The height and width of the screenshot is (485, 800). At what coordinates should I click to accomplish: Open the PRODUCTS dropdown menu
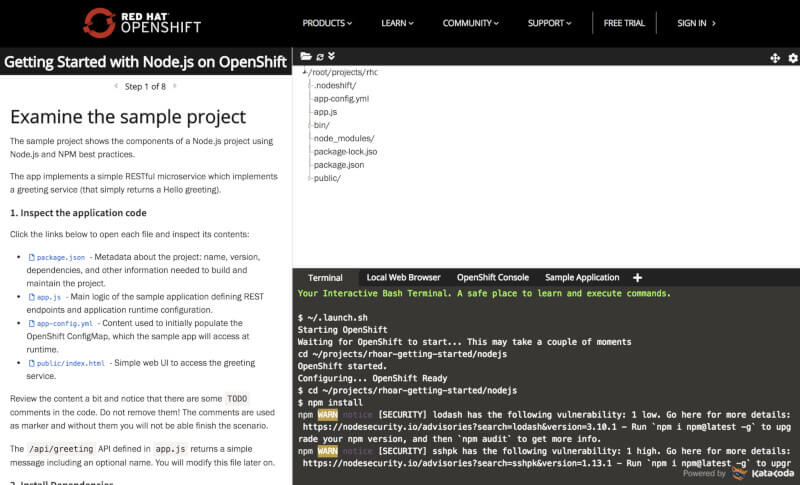(327, 23)
